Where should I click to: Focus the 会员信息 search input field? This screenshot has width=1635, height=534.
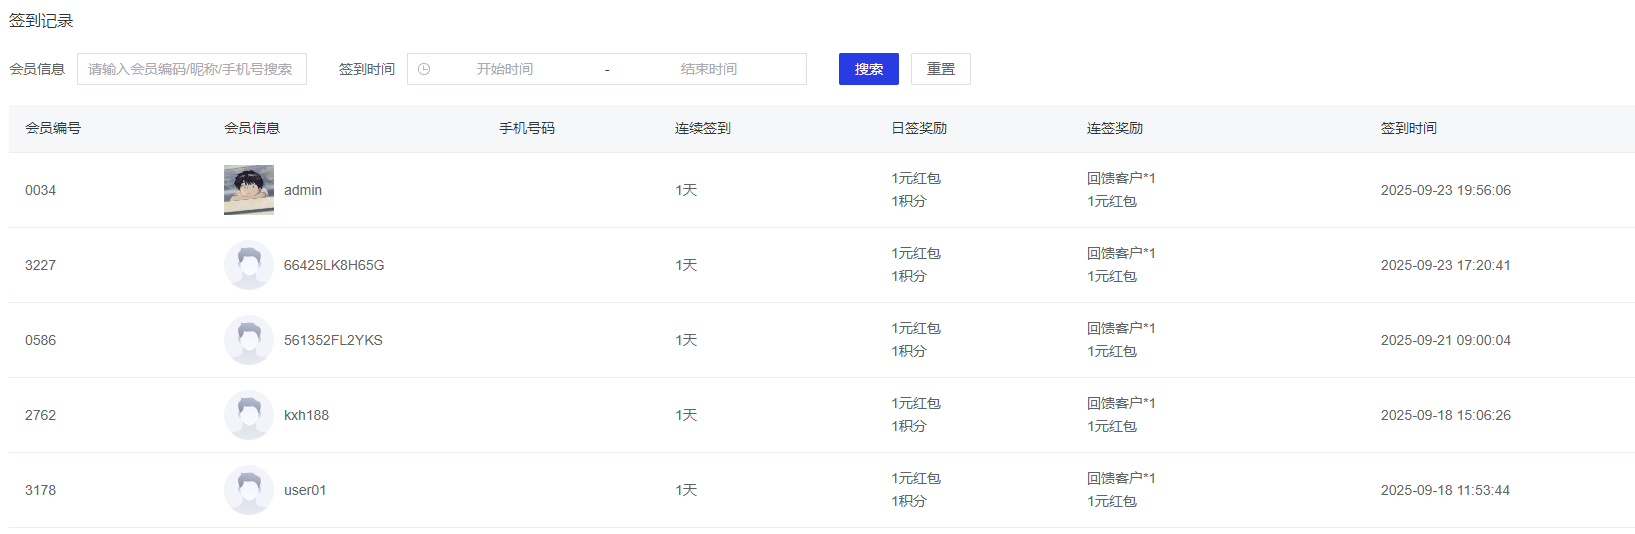click(191, 69)
